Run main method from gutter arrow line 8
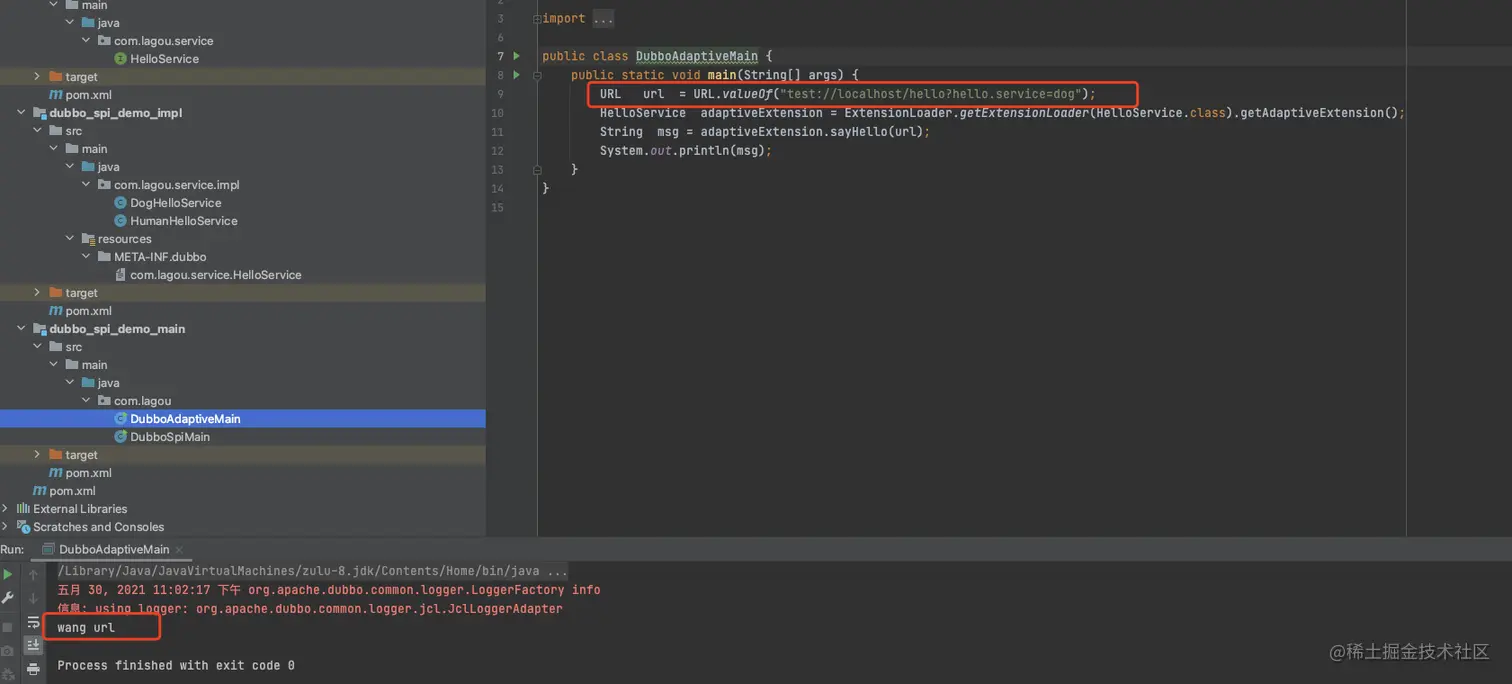This screenshot has height=684, width=1512. (517, 75)
